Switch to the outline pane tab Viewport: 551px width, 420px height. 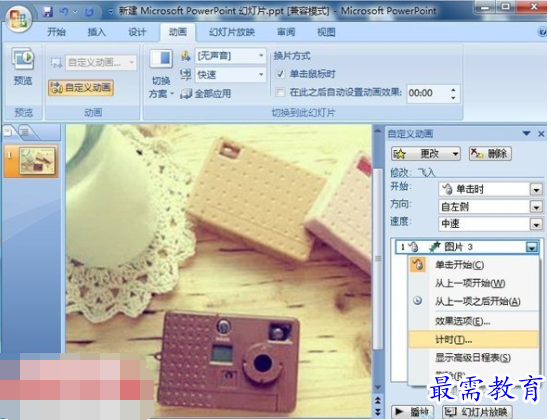(25, 132)
